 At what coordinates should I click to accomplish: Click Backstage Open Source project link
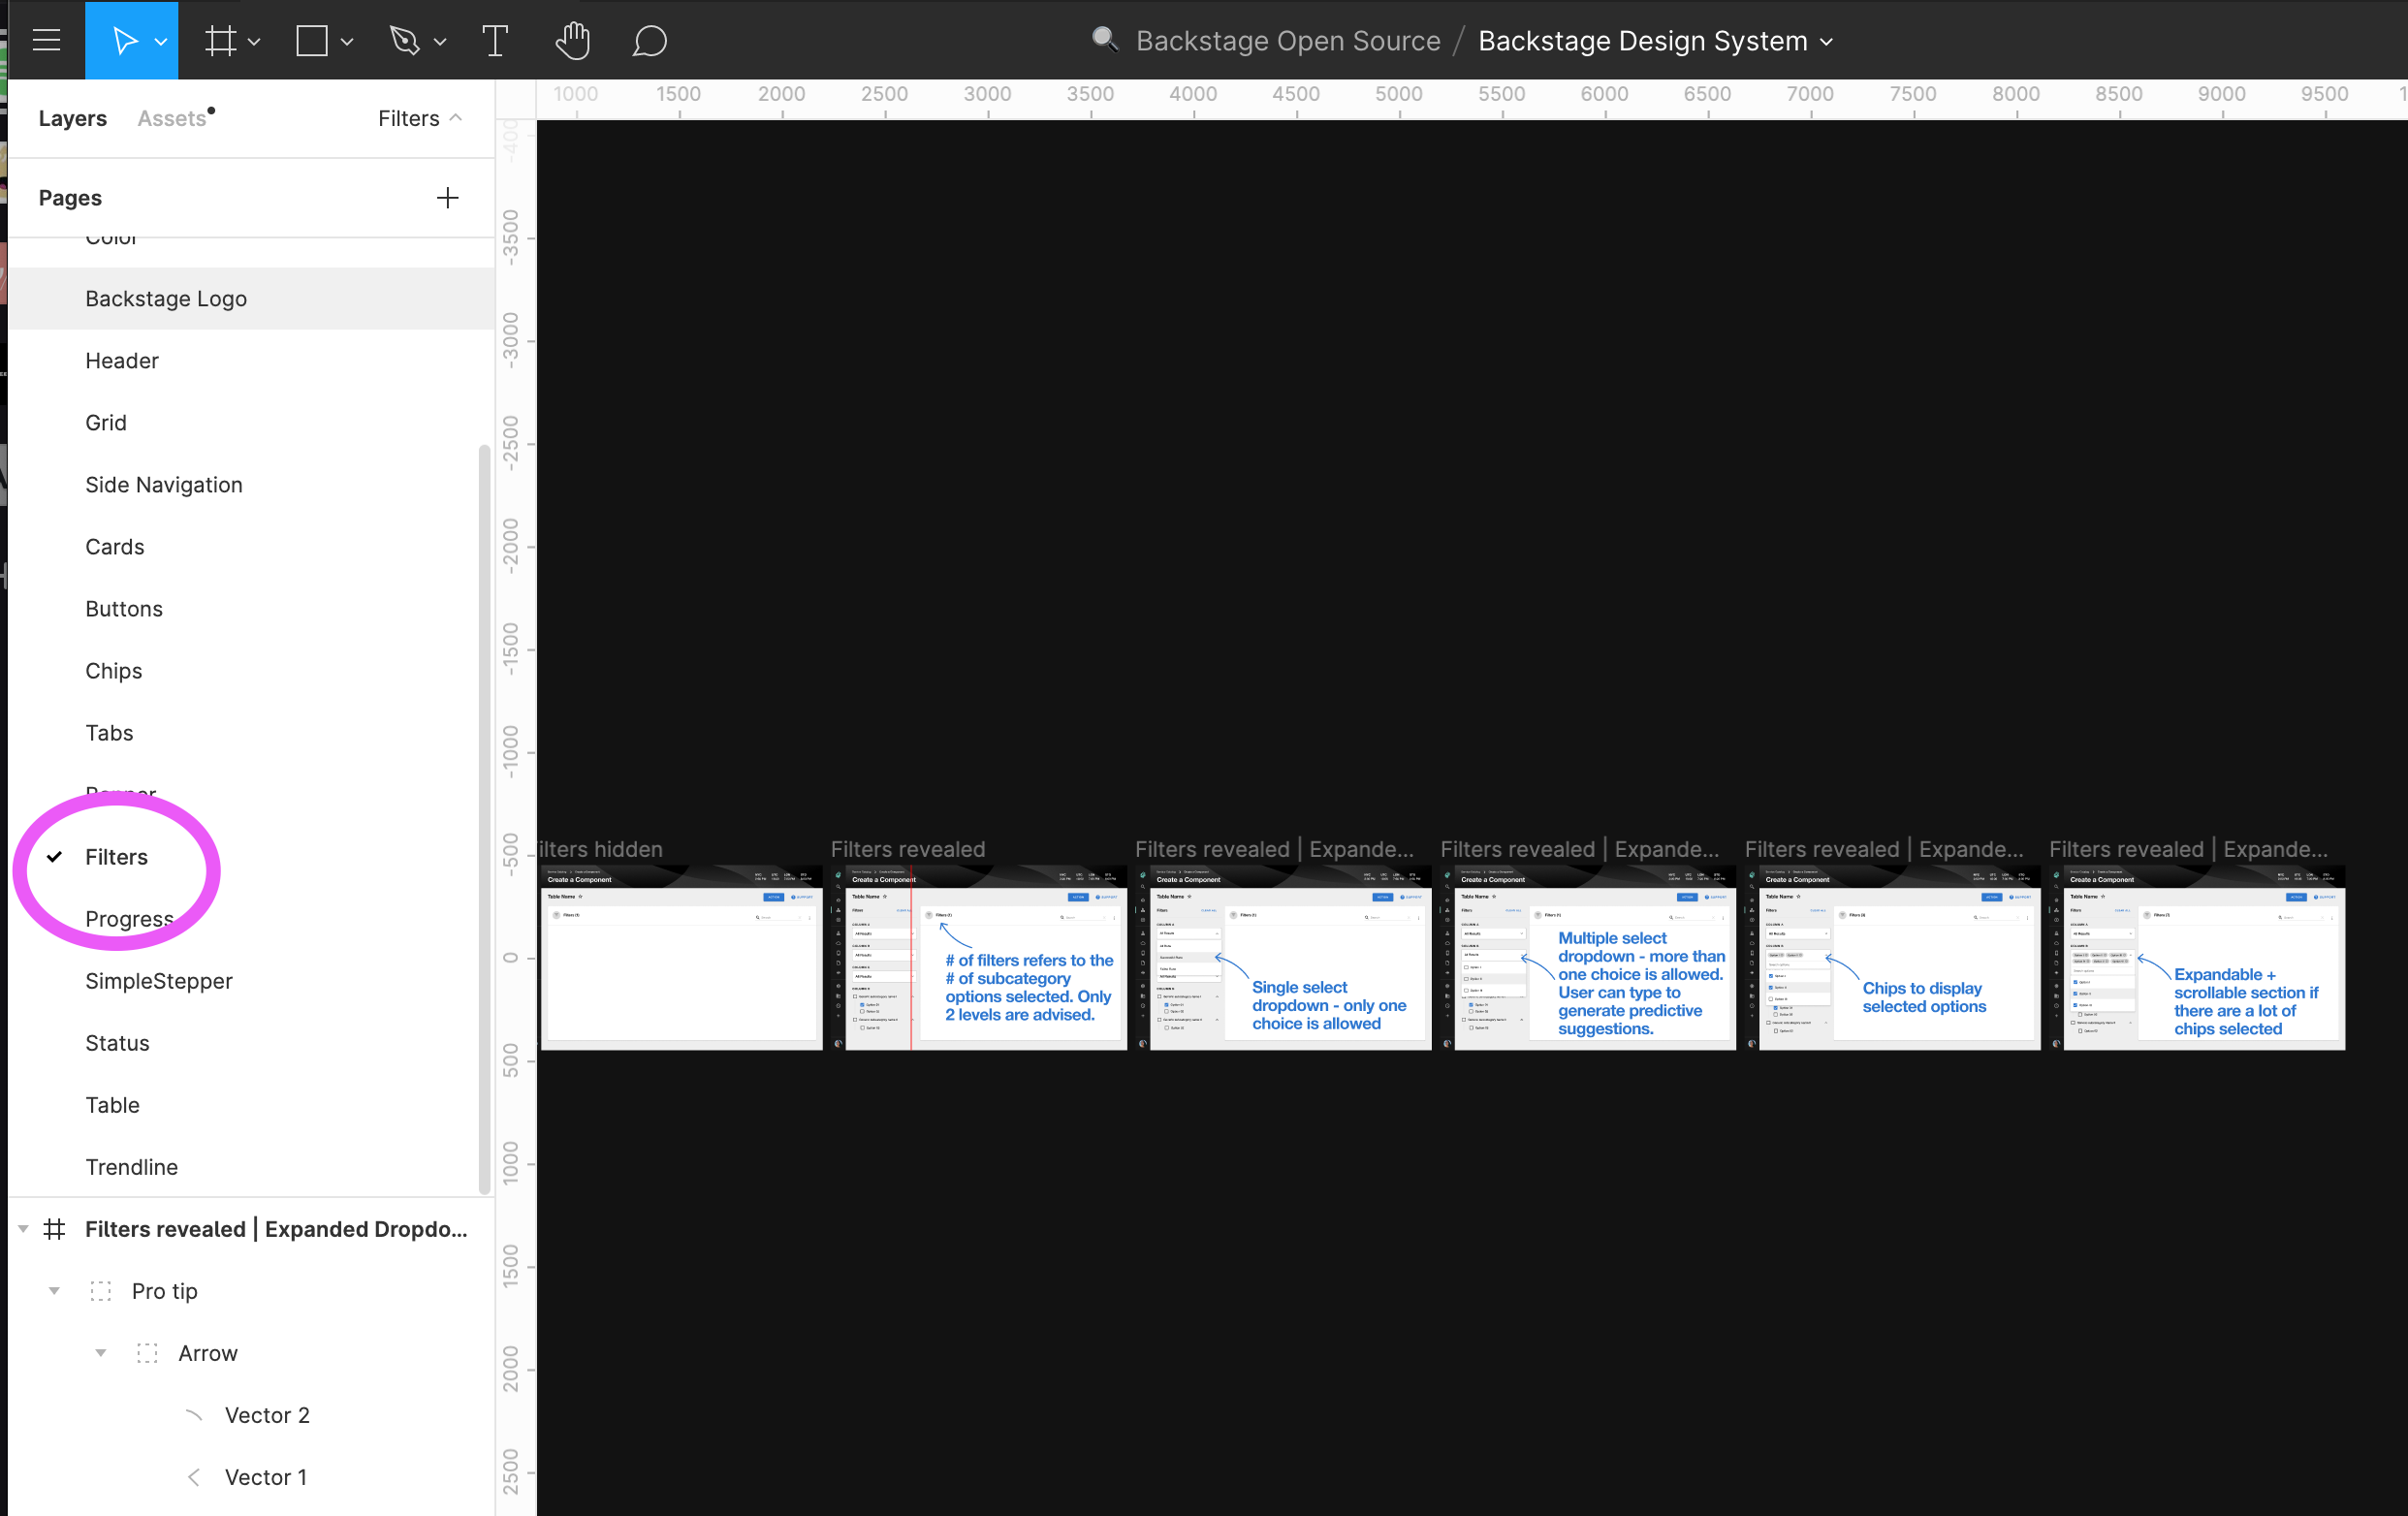(1288, 41)
